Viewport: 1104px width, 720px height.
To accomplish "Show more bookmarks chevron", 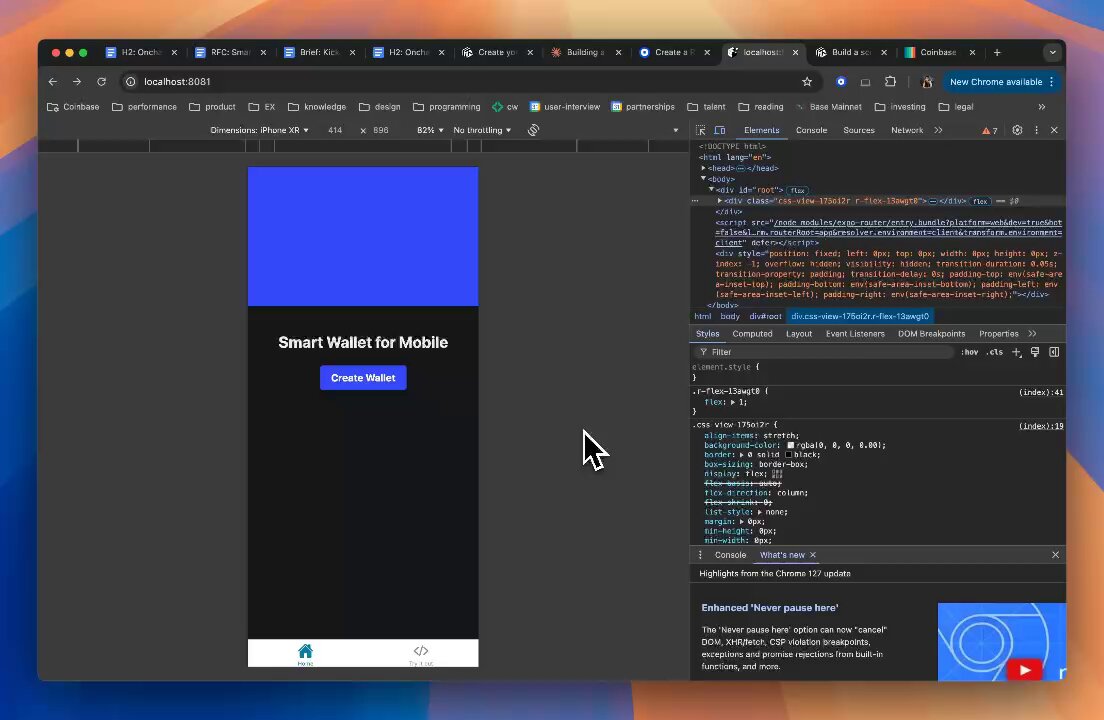I will (x=1041, y=107).
